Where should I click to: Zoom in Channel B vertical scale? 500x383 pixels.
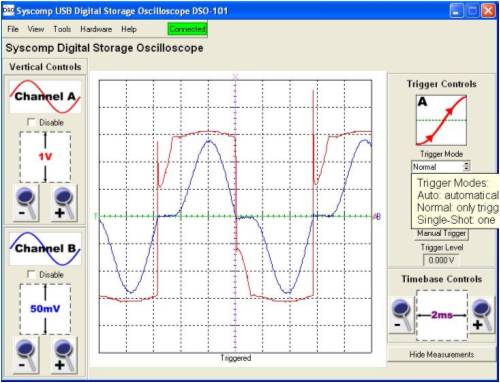[64, 355]
